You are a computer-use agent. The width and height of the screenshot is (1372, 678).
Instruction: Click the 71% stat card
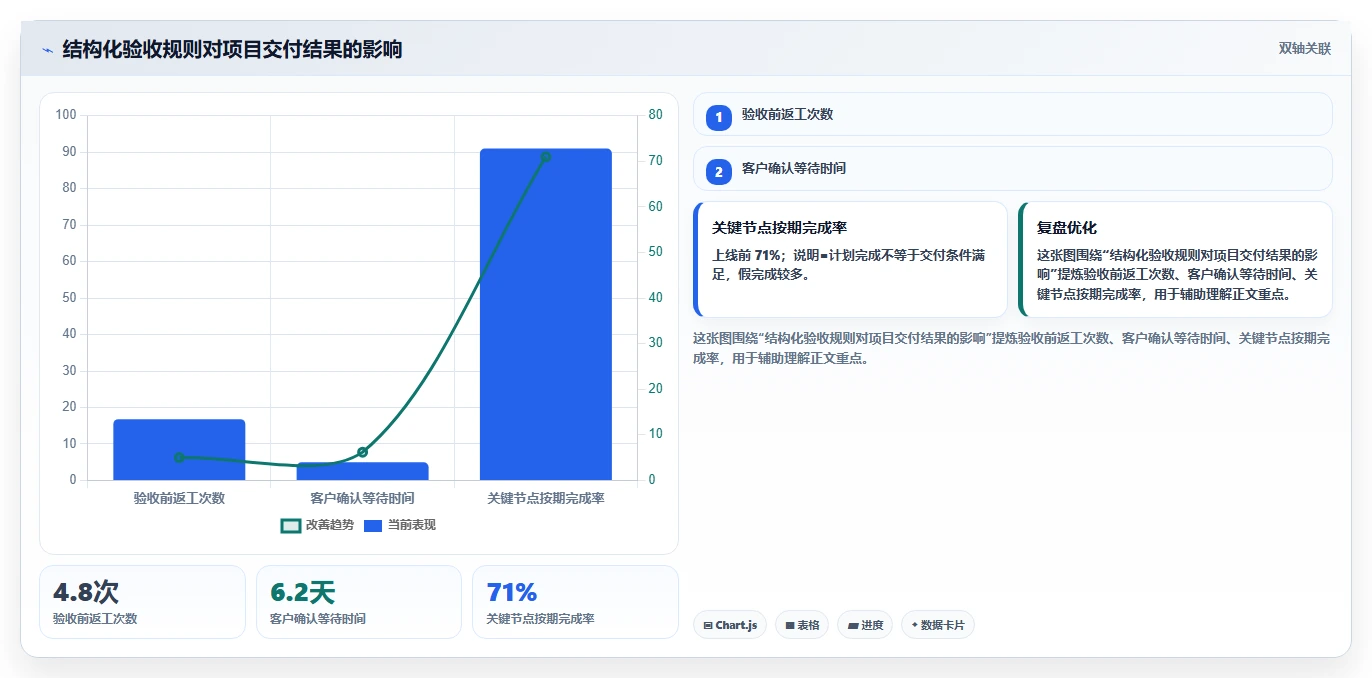point(575,602)
